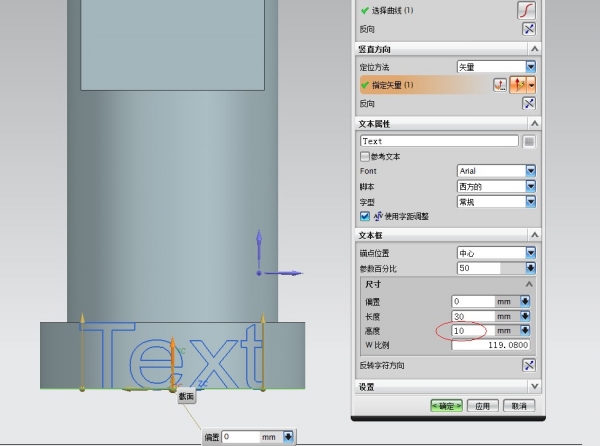Open the 高度 options arrow

(x=525, y=330)
